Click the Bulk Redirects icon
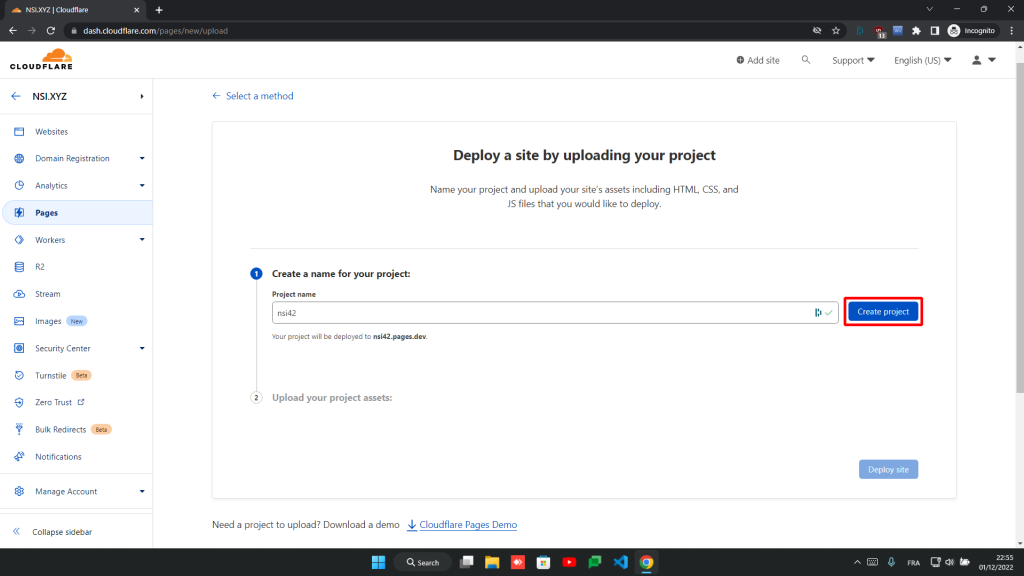 coord(19,429)
